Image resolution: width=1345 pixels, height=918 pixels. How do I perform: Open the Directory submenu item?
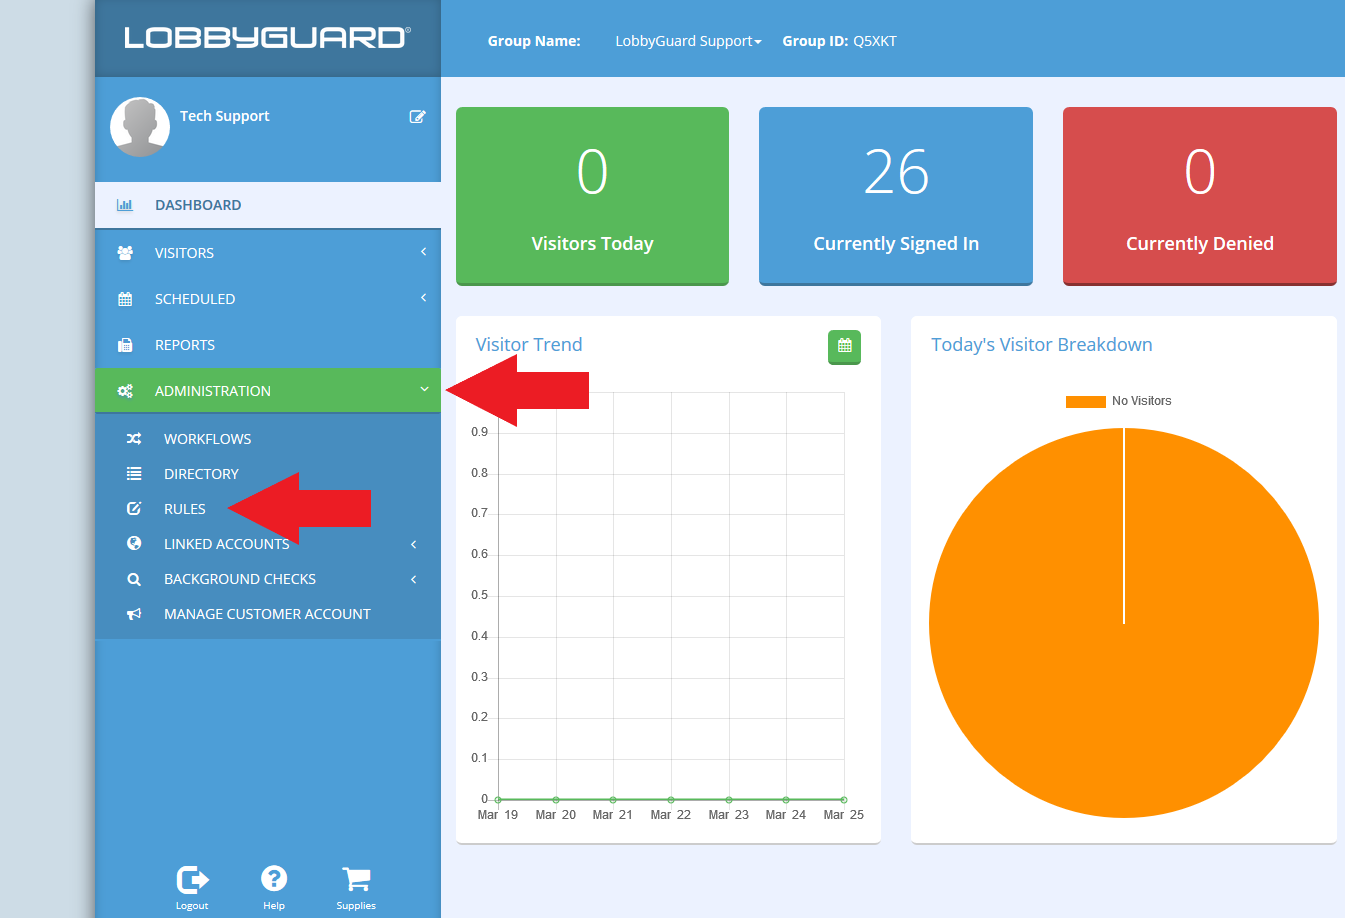click(268, 474)
